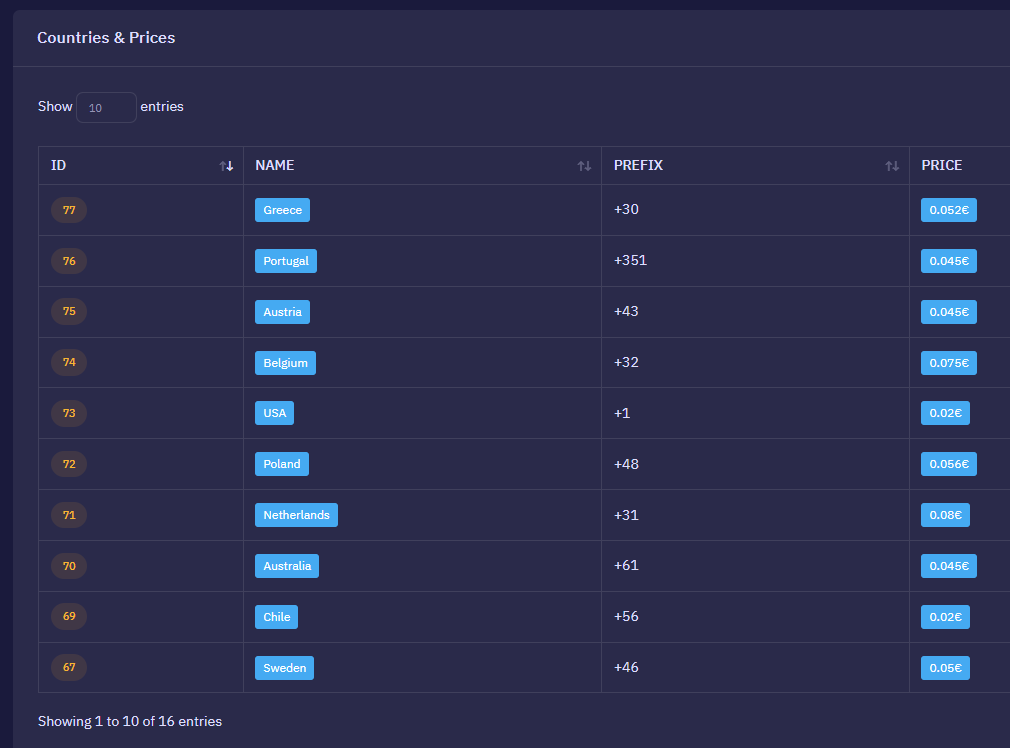Image resolution: width=1010 pixels, height=748 pixels.
Task: Select prefix +56 cell
Action: [x=755, y=617]
